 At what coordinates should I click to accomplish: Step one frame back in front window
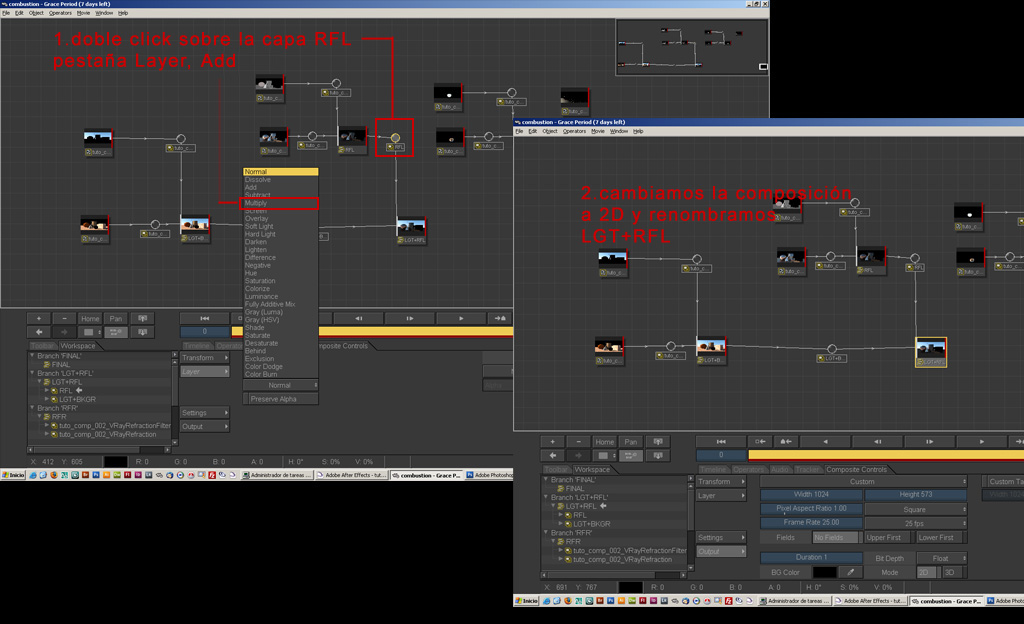[878, 442]
